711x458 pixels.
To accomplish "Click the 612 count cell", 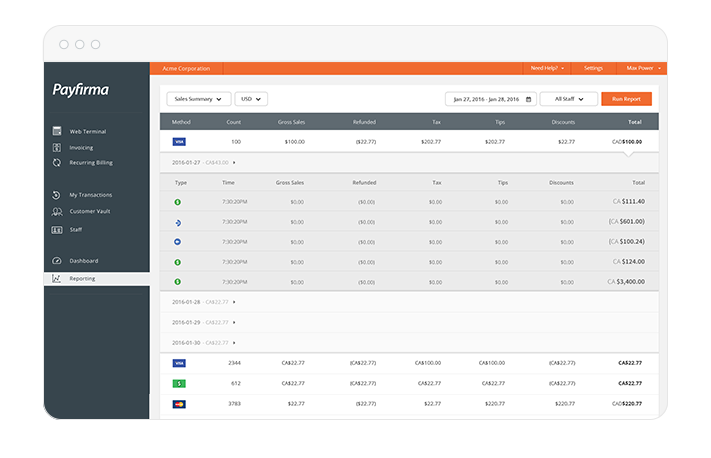I will pyautogui.click(x=236, y=383).
